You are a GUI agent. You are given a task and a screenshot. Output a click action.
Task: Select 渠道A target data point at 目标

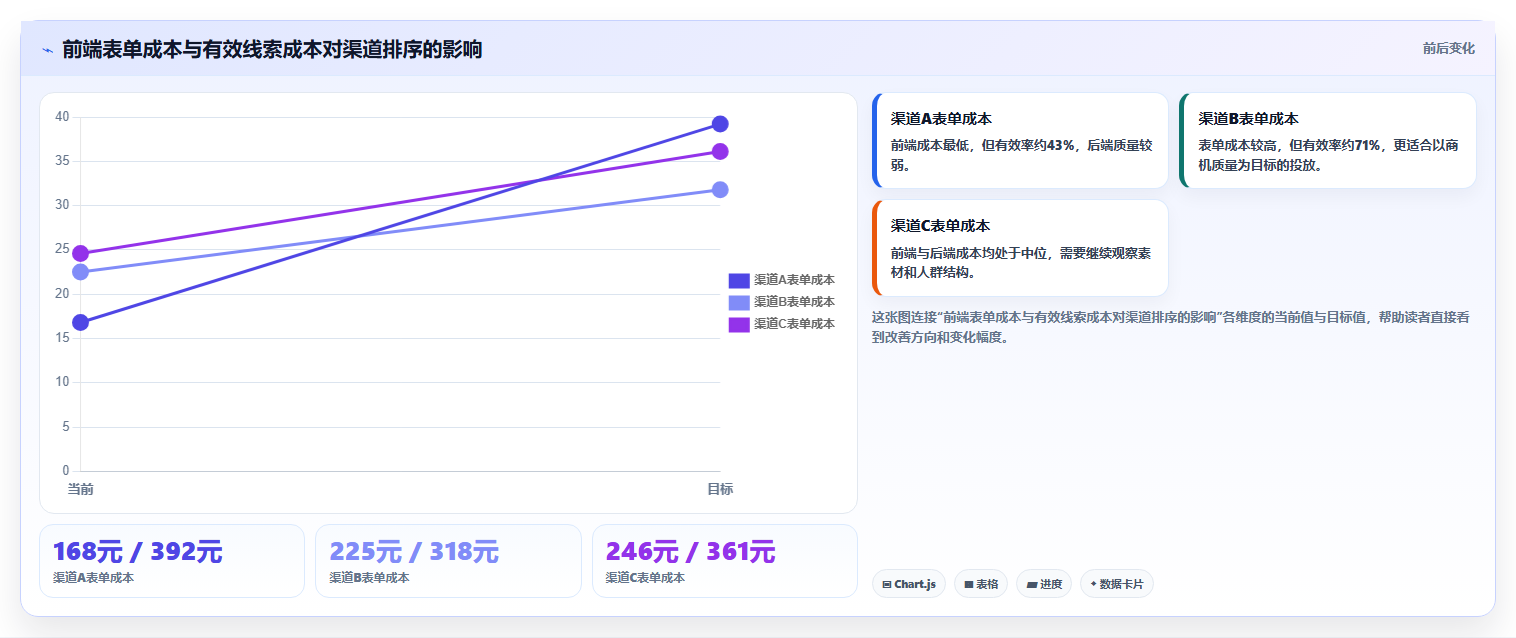720,124
